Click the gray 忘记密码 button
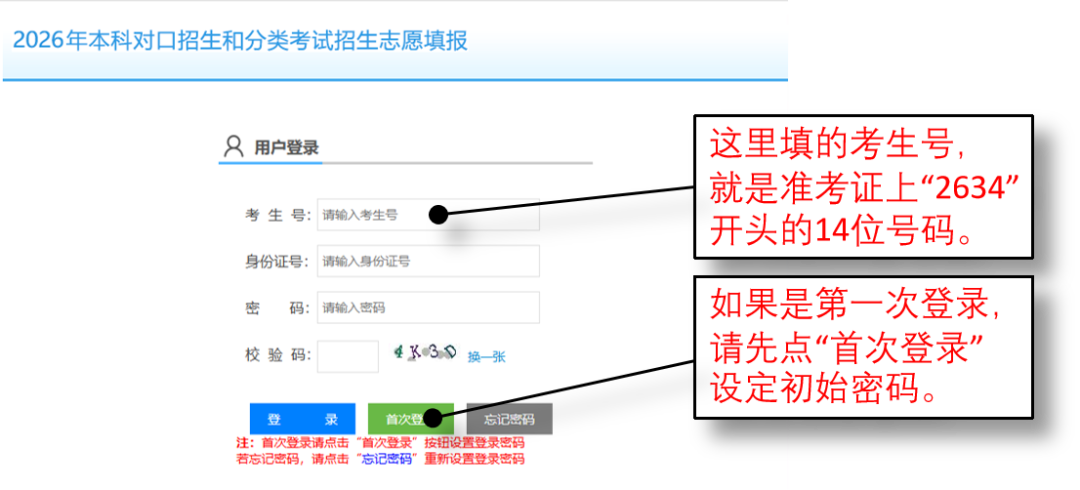This screenshot has width=1080, height=490. pyautogui.click(x=509, y=419)
